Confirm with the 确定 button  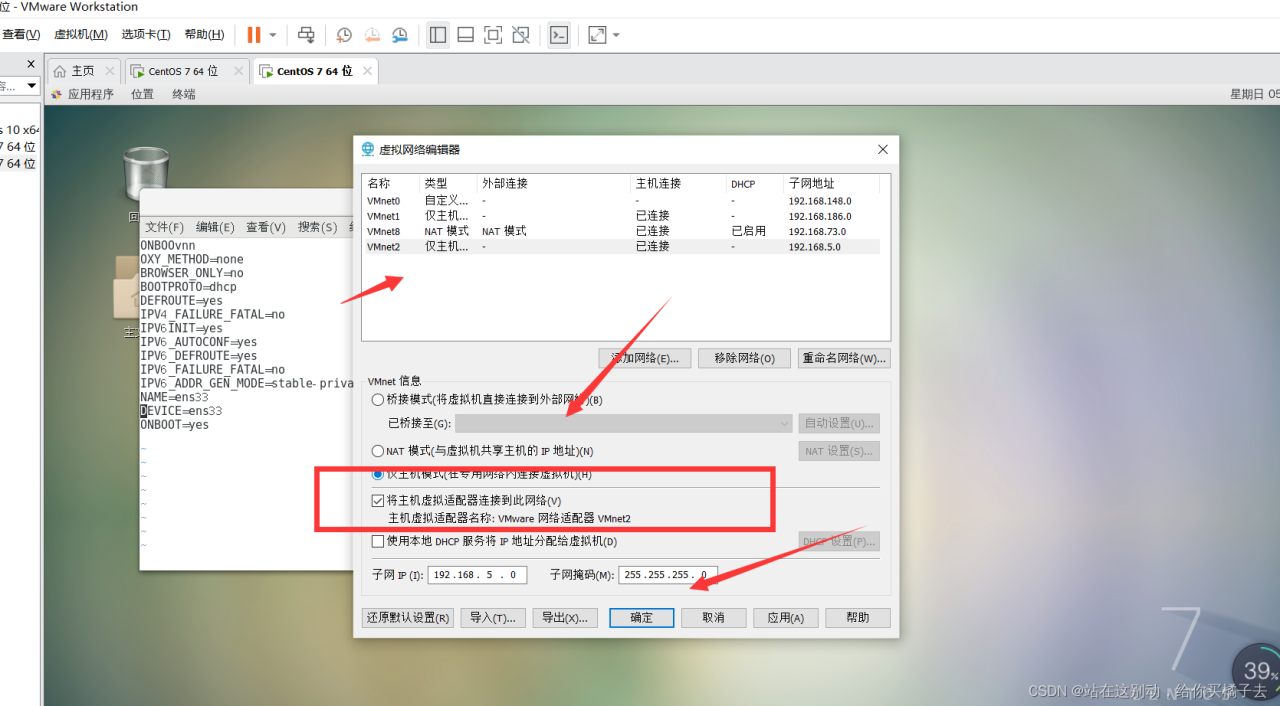click(642, 618)
